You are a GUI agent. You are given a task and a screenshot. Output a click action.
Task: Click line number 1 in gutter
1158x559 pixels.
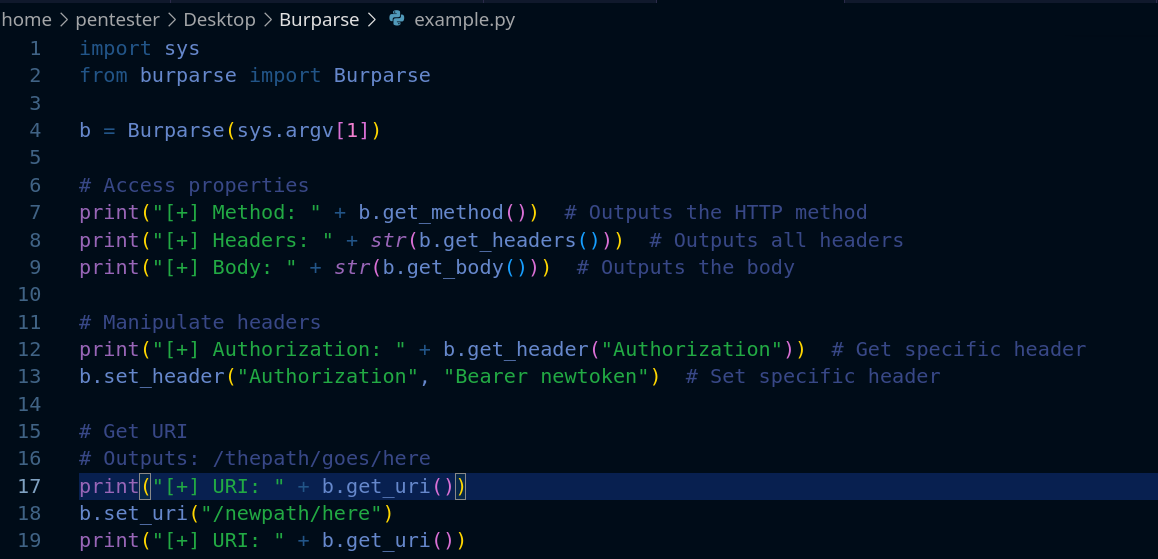click(35, 49)
